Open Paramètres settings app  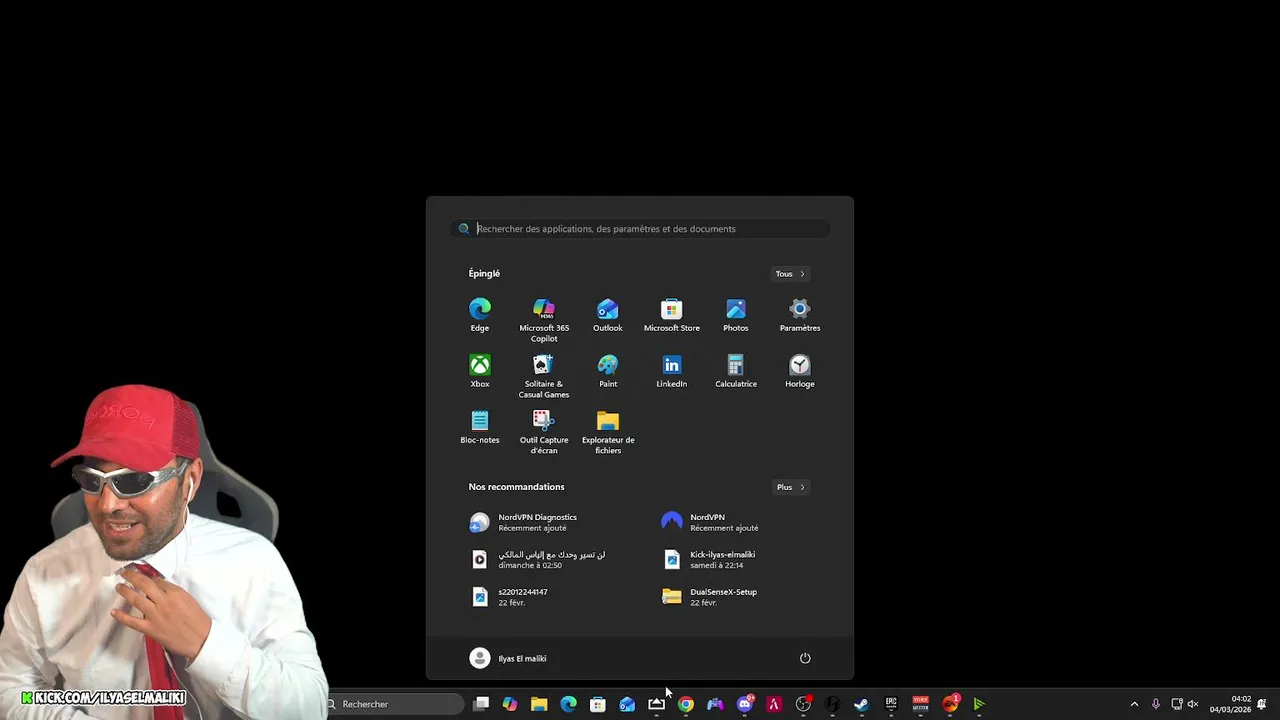[x=800, y=314]
